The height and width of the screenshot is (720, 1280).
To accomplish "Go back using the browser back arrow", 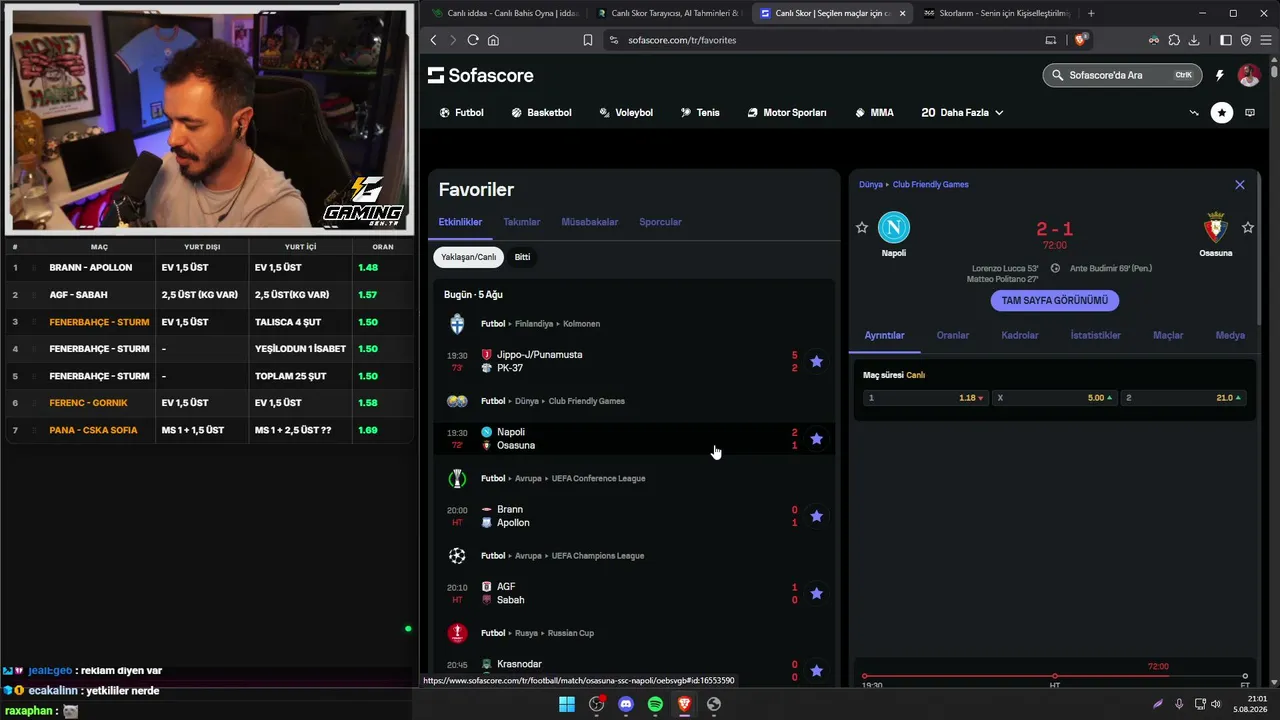I will pyautogui.click(x=433, y=40).
